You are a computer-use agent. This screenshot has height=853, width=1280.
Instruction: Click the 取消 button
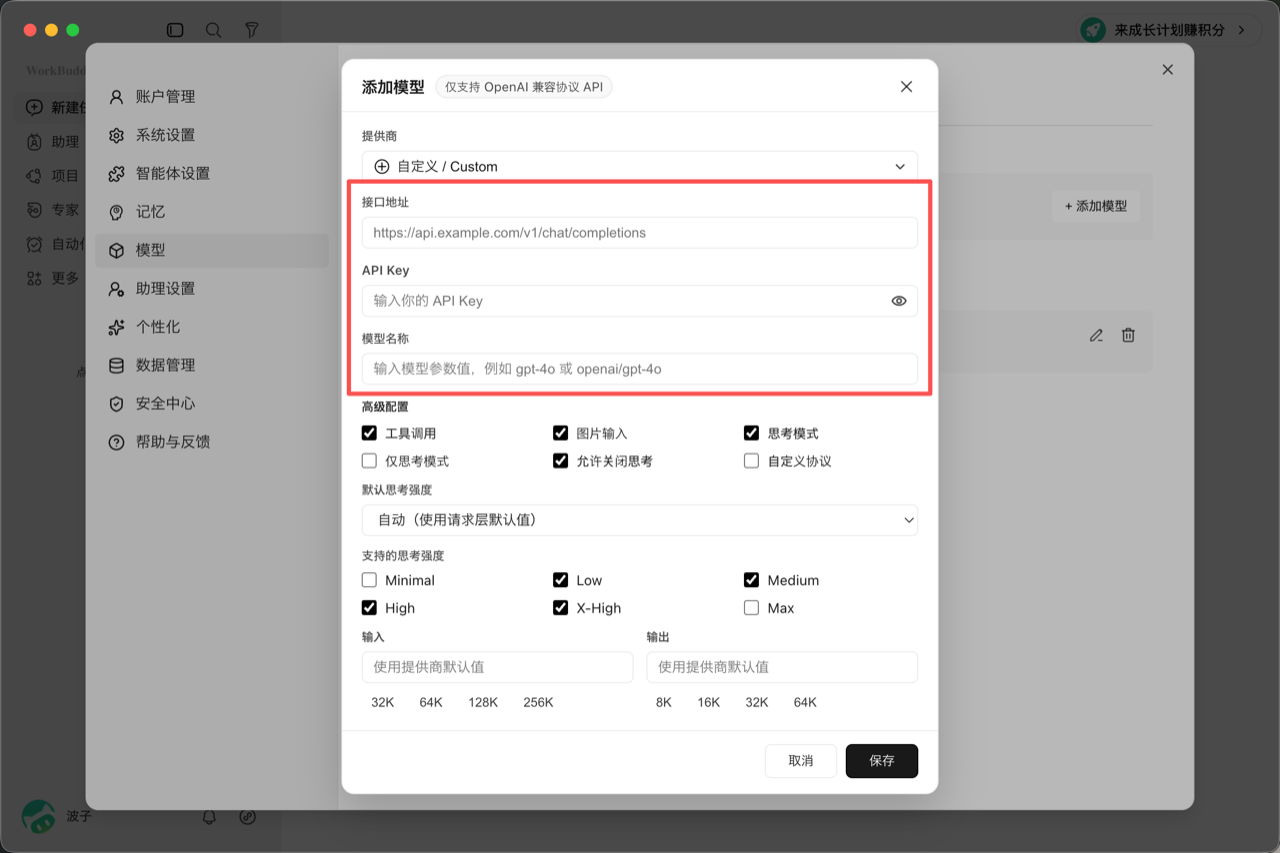[801, 761]
